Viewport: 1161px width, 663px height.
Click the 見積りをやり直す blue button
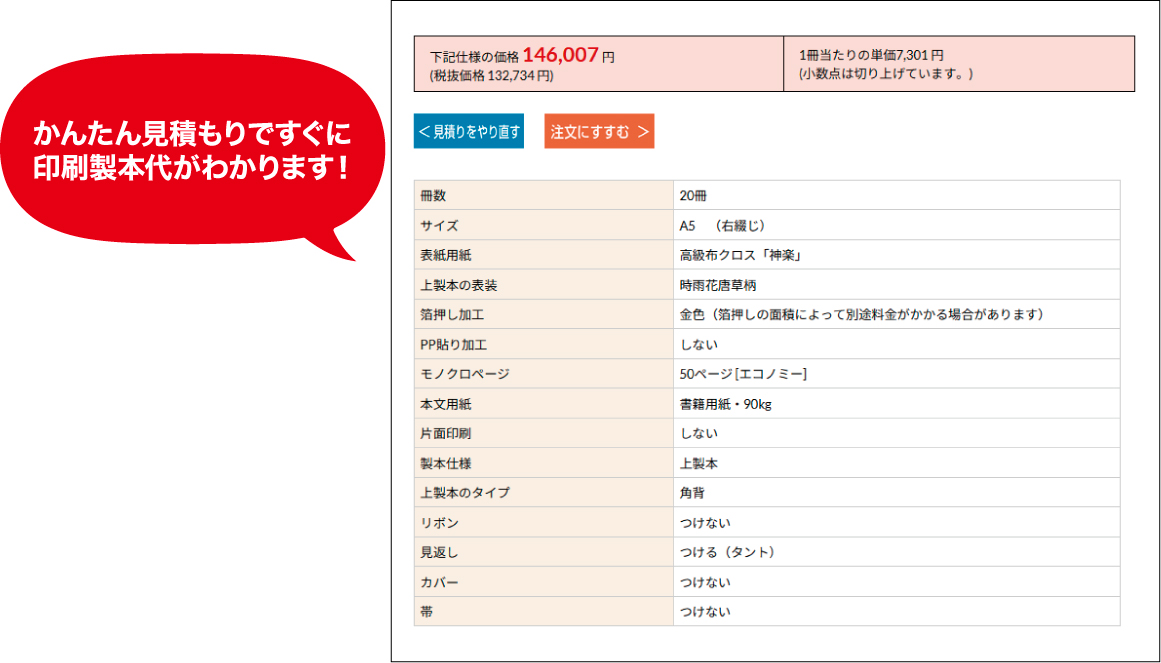(469, 132)
